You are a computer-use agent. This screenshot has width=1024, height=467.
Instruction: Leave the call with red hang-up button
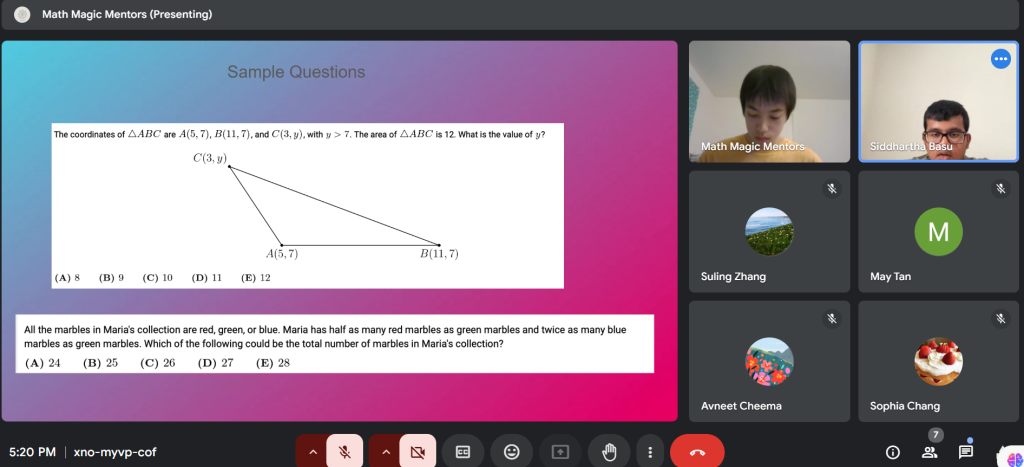click(697, 452)
